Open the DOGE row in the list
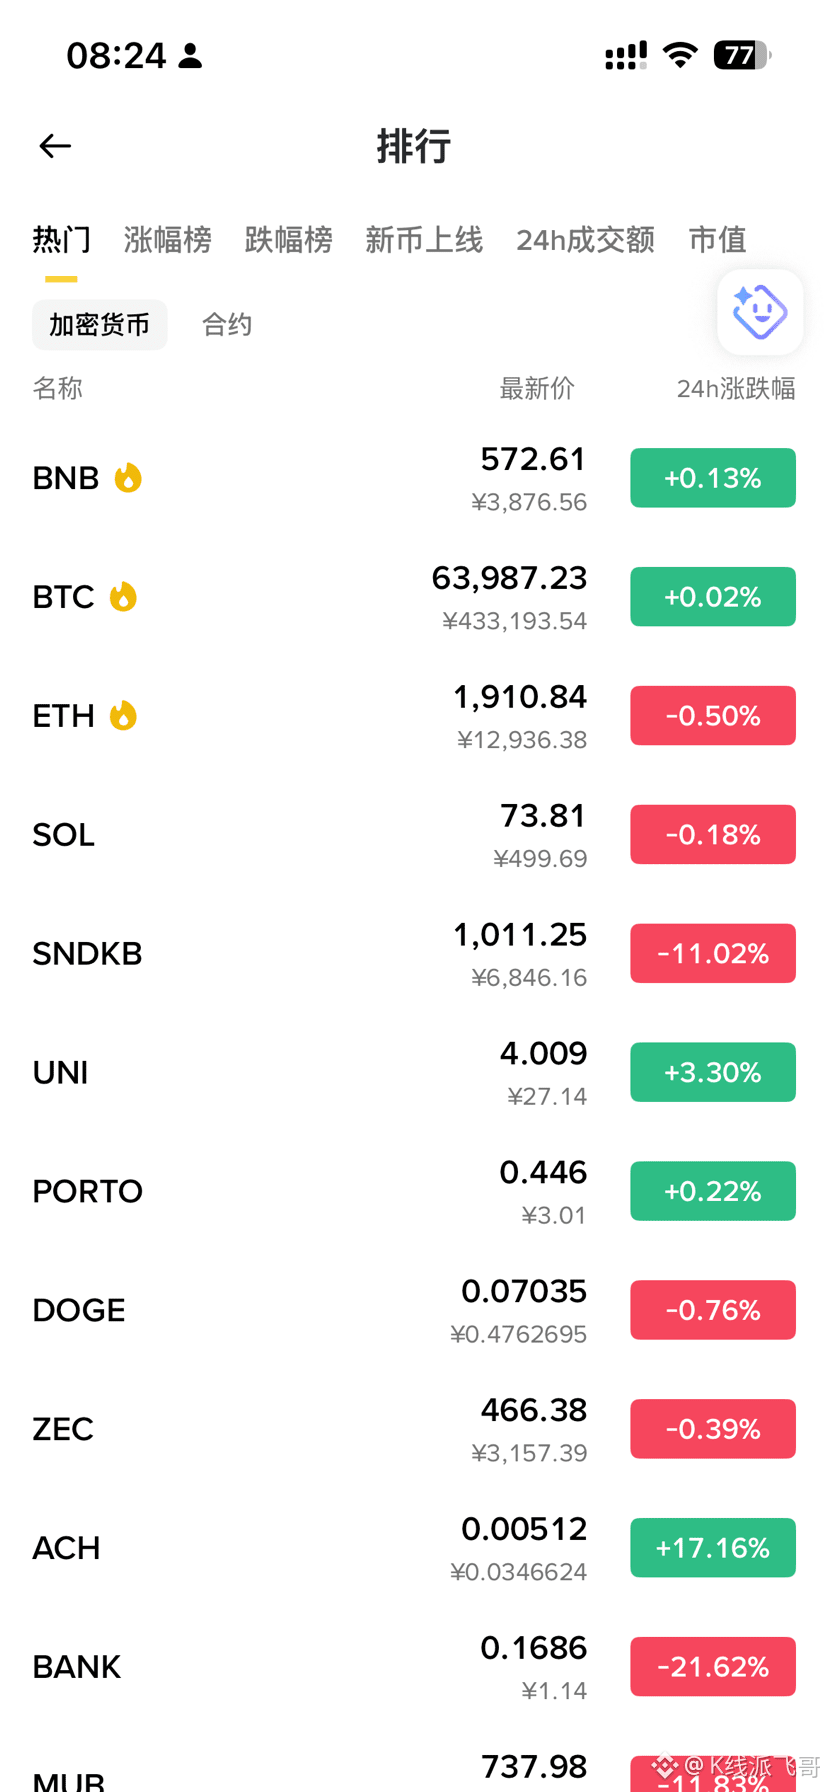This screenshot has height=1792, width=828. pyautogui.click(x=414, y=1310)
